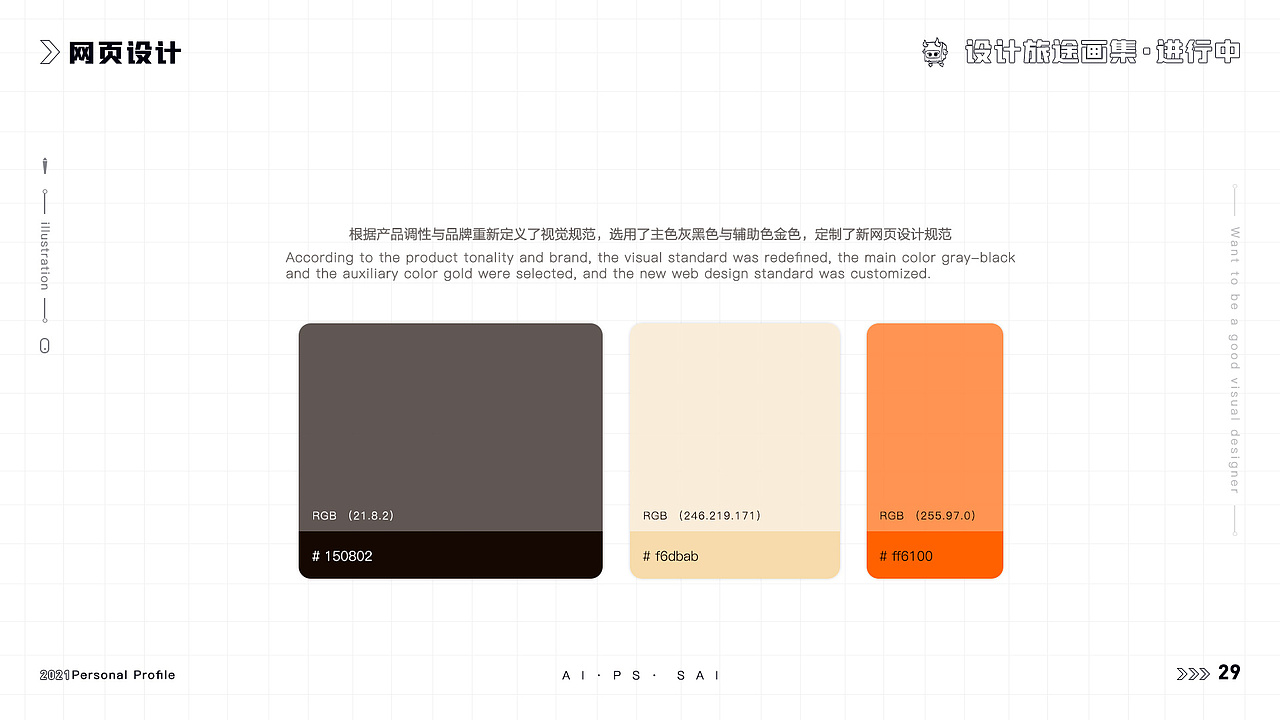Click the AI · PS · SAI footer text
1280x720 pixels.
(641, 675)
